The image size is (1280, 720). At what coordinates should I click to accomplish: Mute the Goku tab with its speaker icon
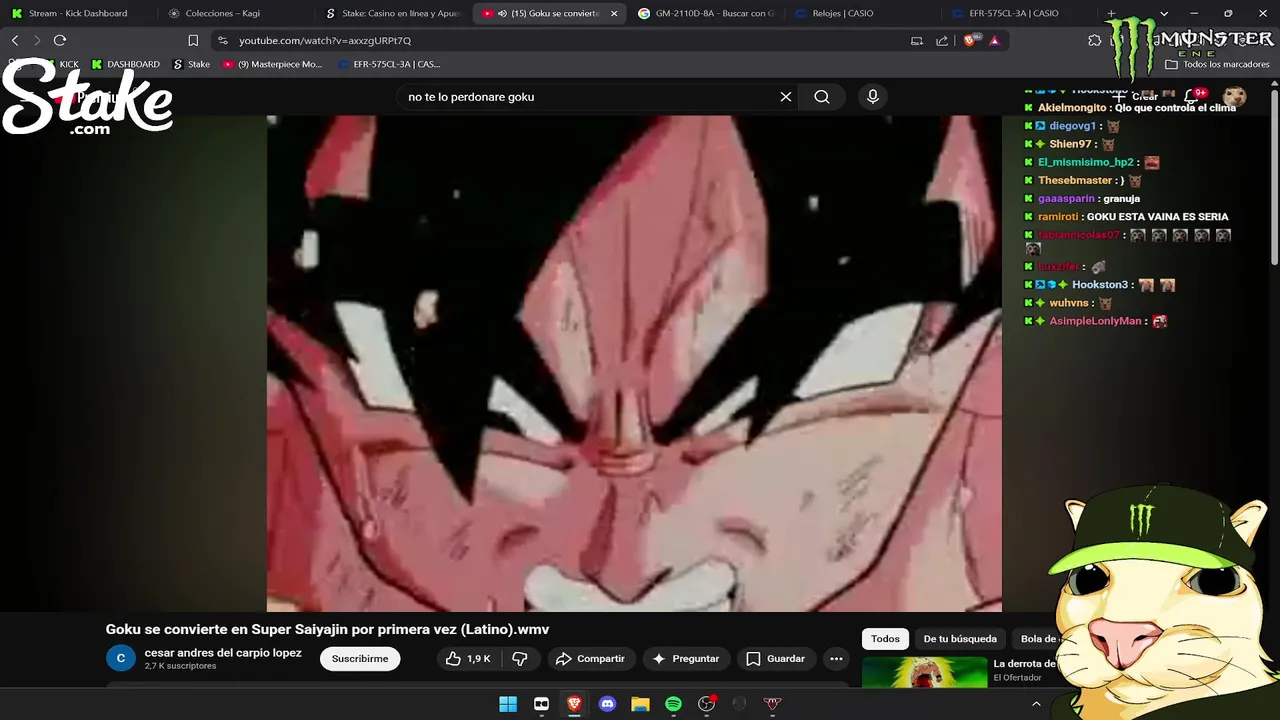click(503, 13)
